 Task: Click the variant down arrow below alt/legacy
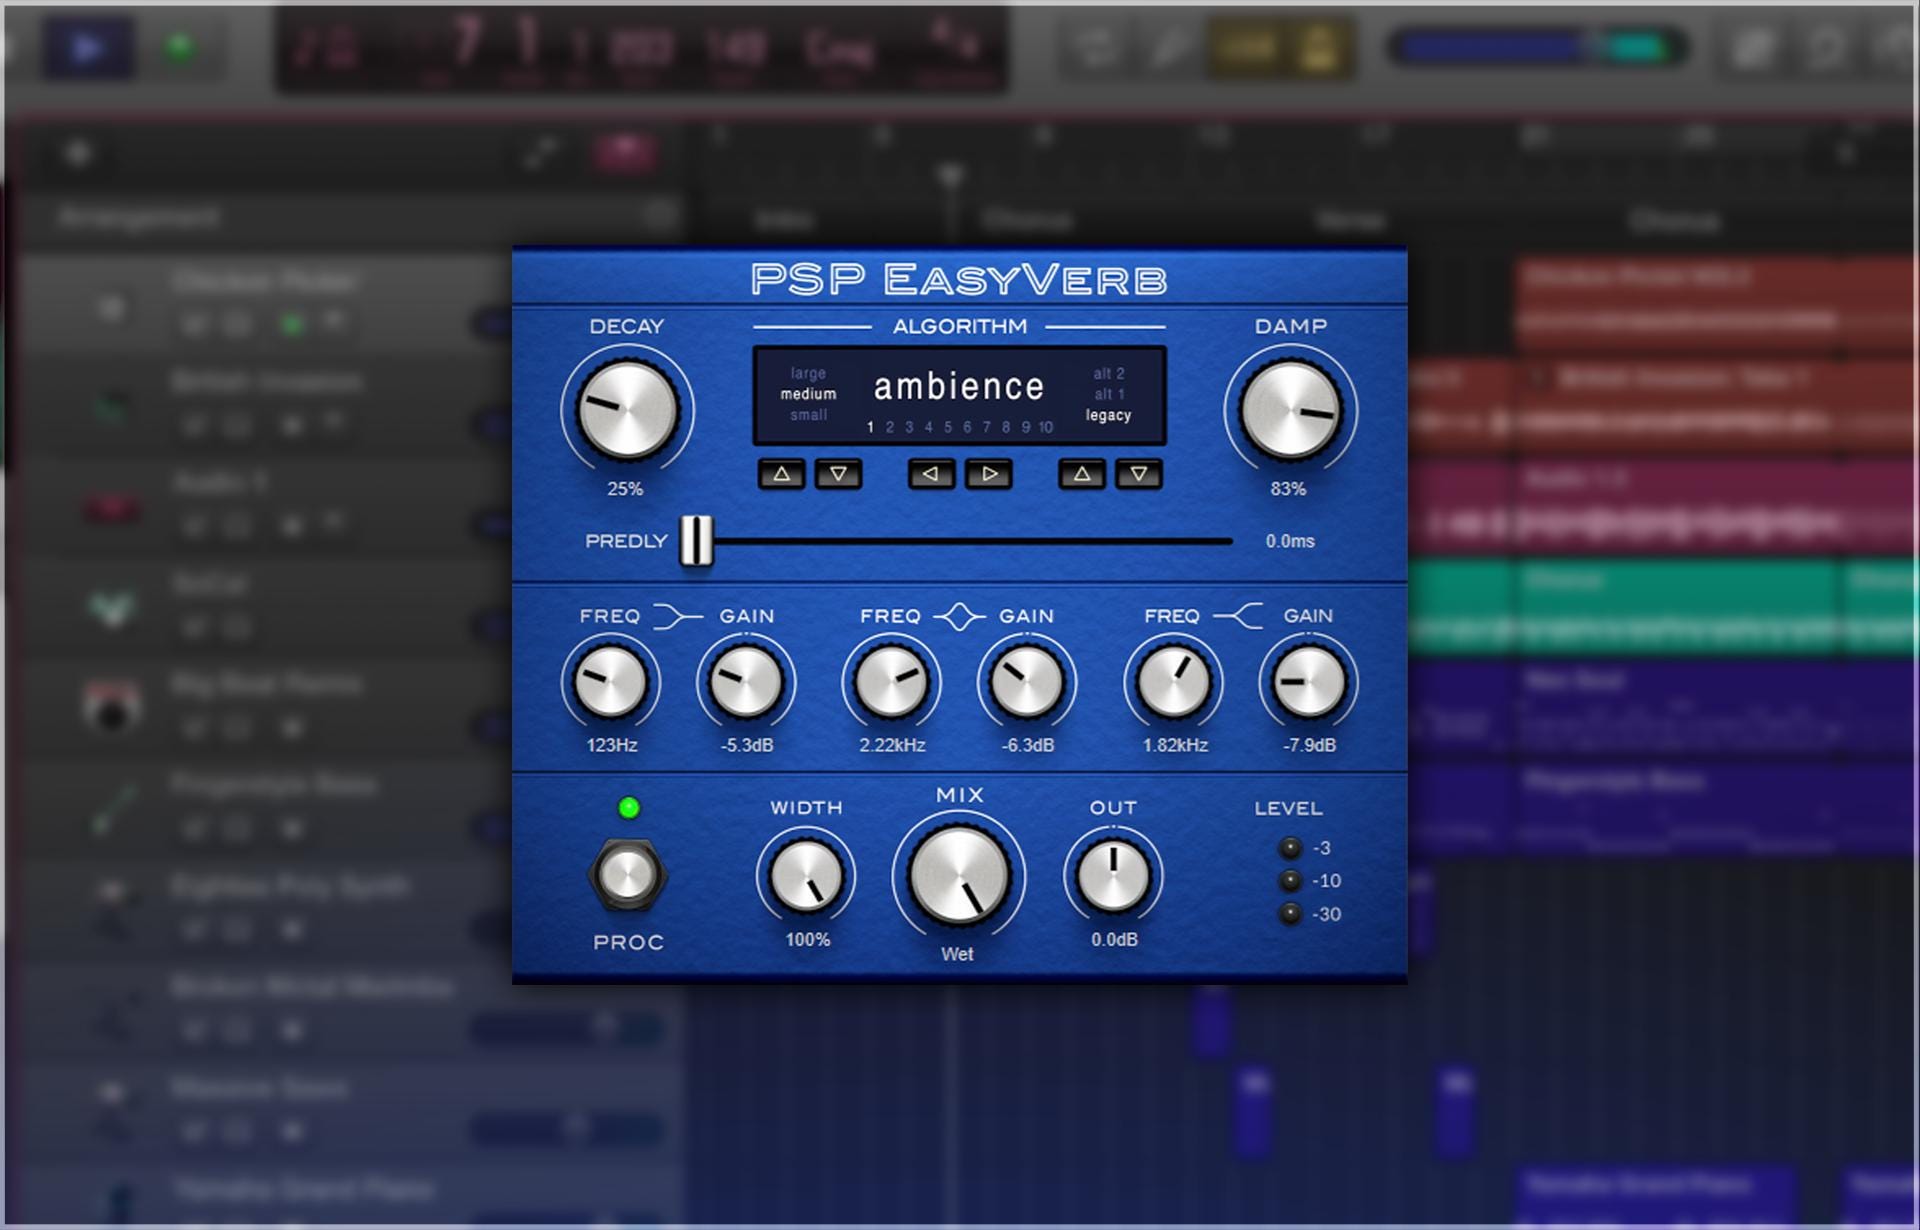(x=1139, y=474)
